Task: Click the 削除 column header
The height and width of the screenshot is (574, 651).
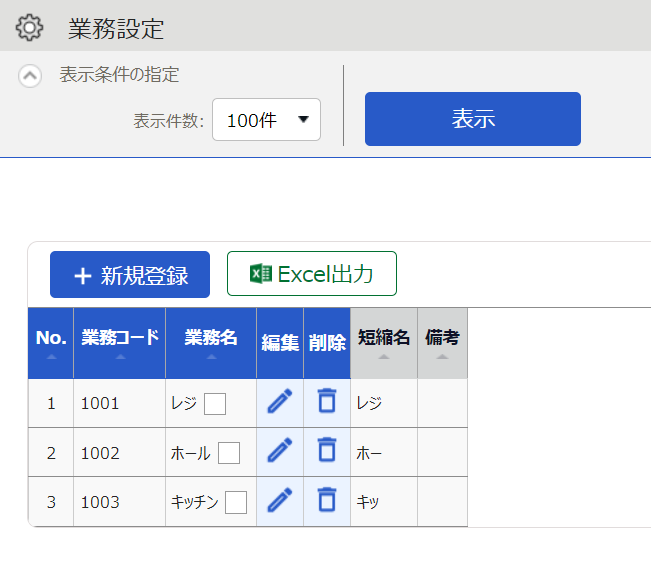Action: click(x=327, y=343)
